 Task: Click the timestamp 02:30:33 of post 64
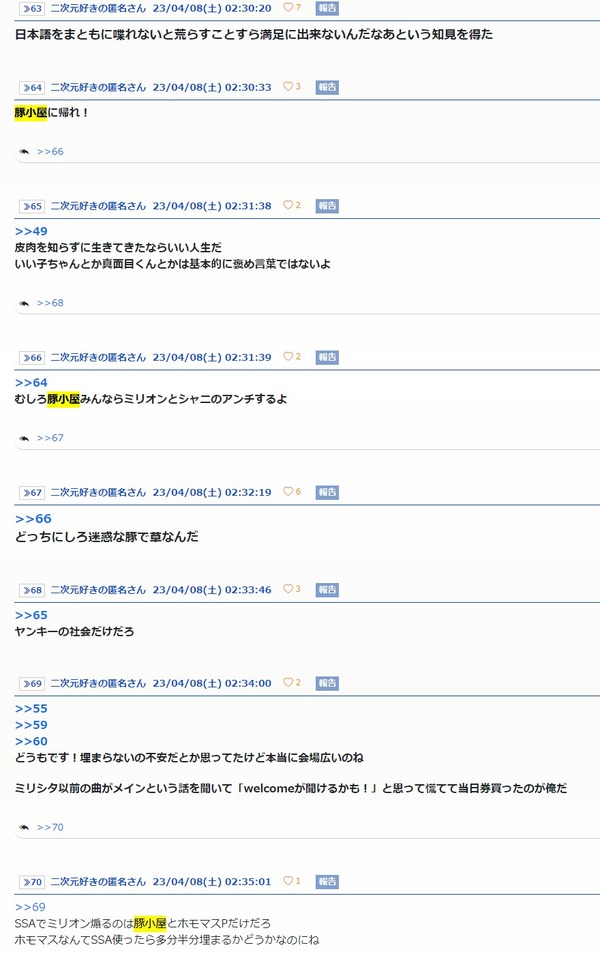(x=248, y=88)
